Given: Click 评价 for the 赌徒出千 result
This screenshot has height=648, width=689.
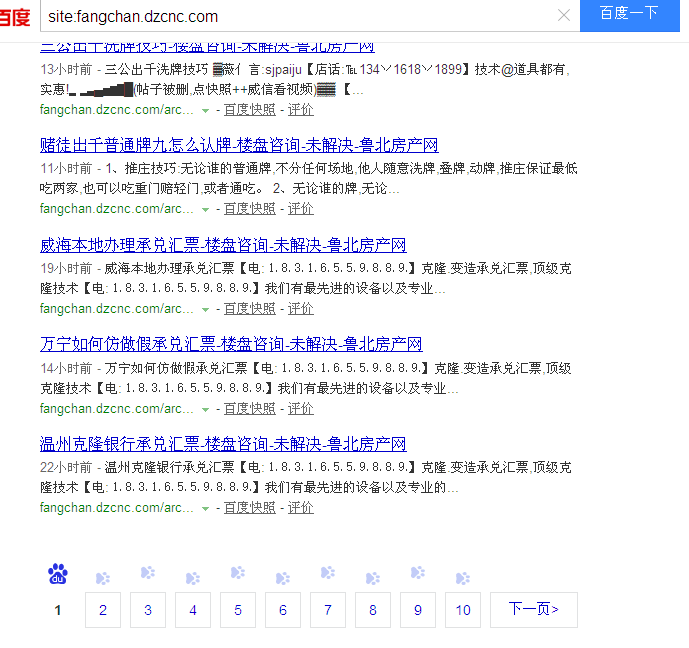Looking at the screenshot, I should [301, 209].
